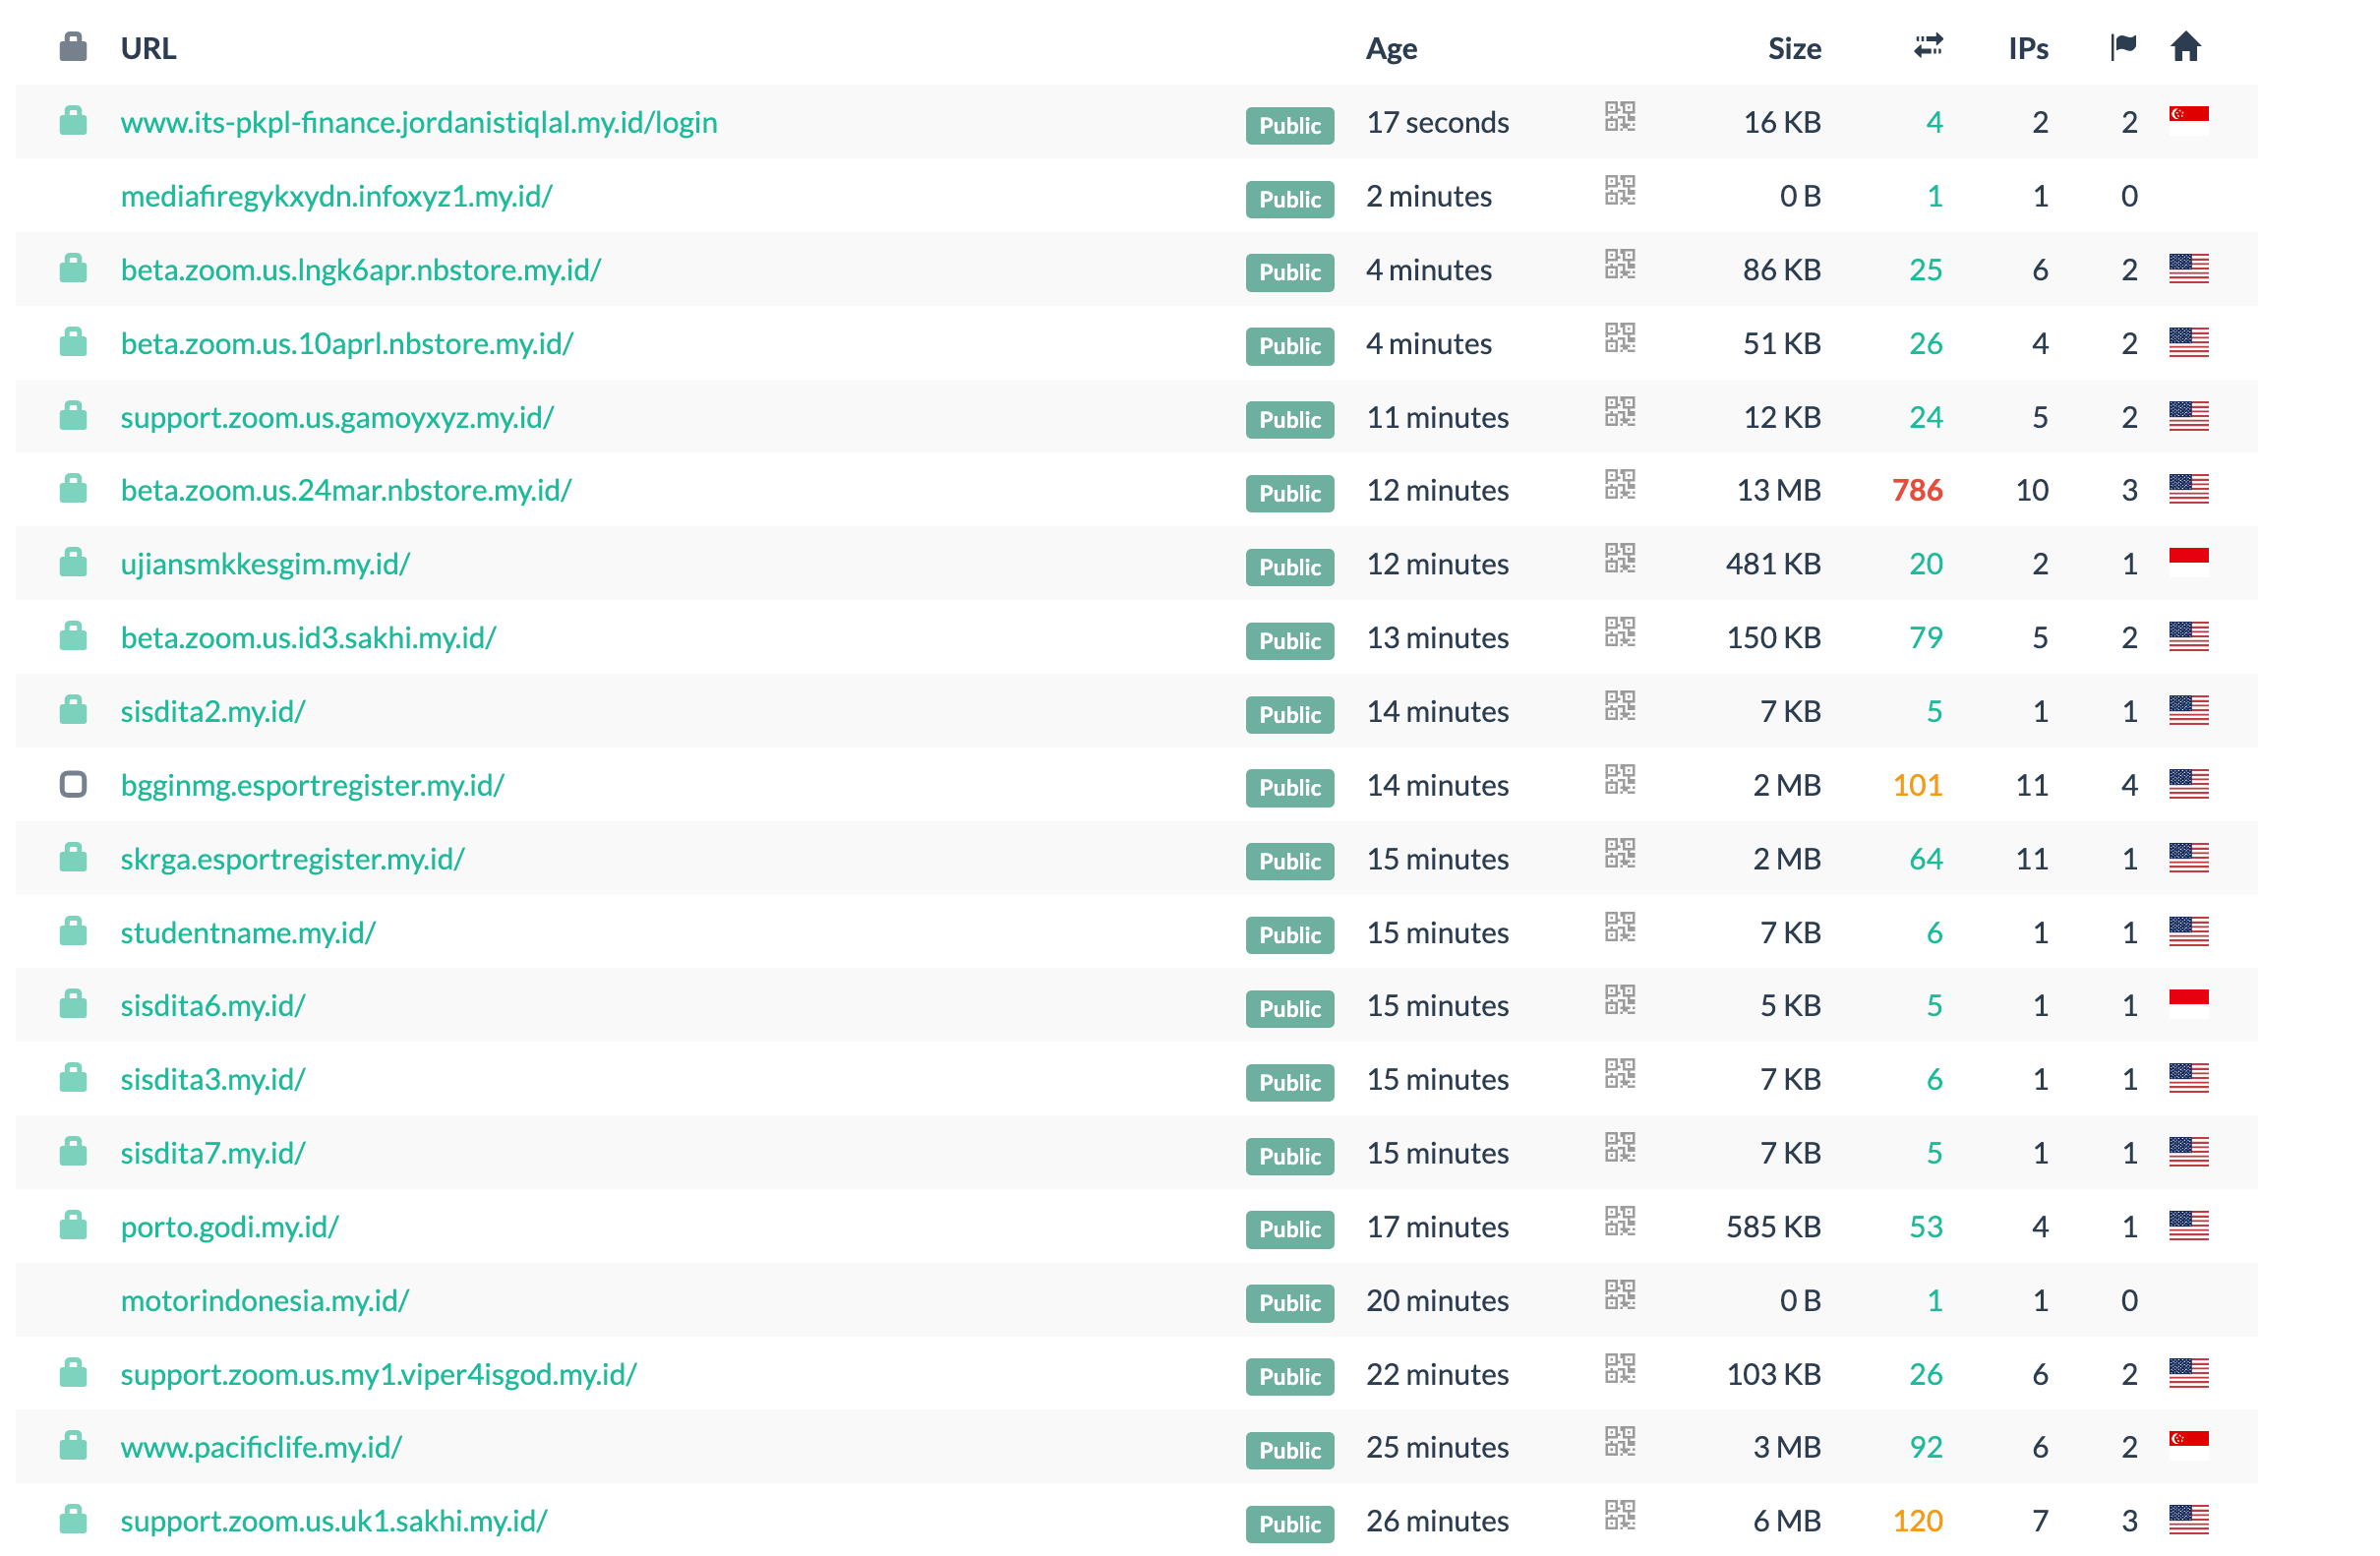
Task: Open support.zoom.us.gamoyxyz.my.id scan result
Action: (337, 417)
